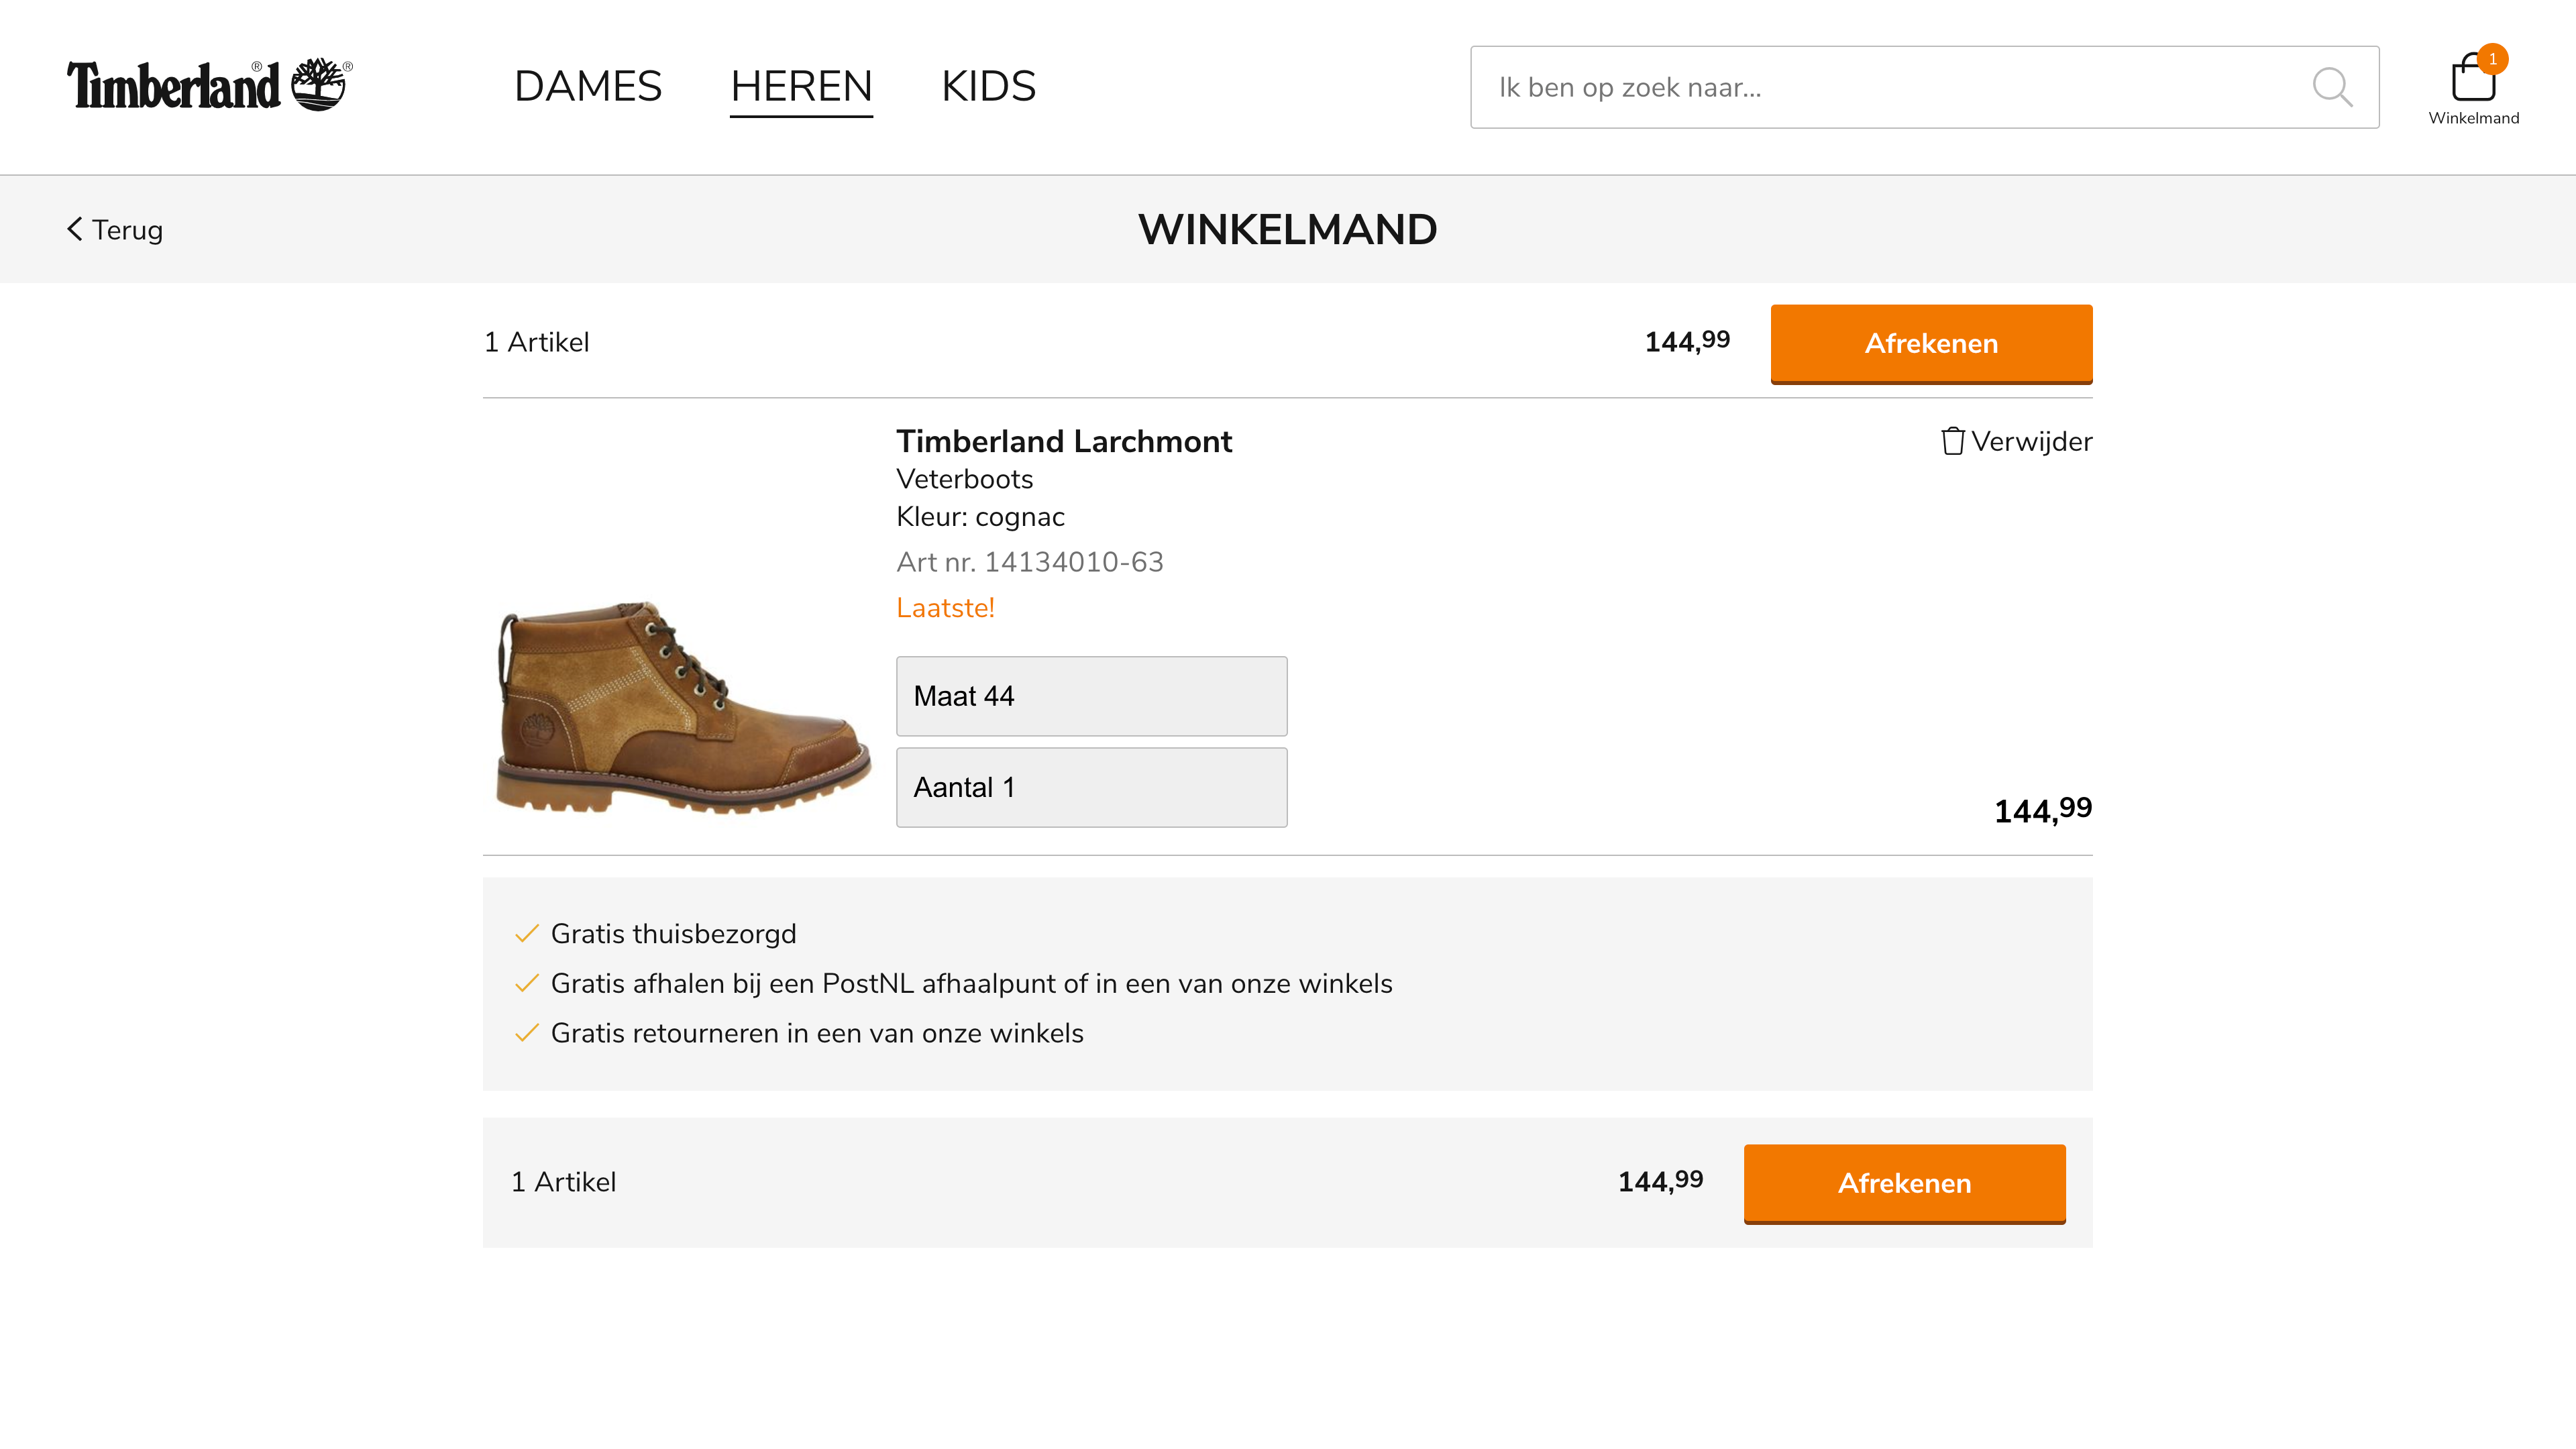Open the Aantal 1 quantity dropdown
2576x1449 pixels.
tap(1091, 787)
